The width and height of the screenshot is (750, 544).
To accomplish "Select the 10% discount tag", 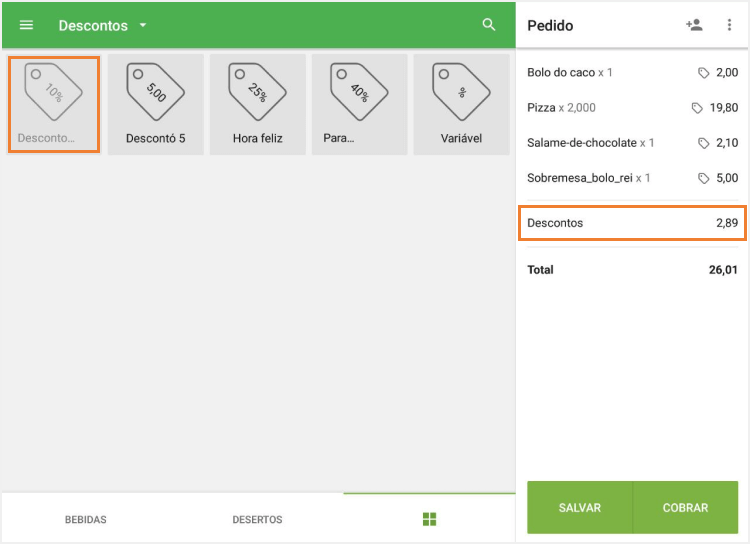I will pyautogui.click(x=54, y=104).
